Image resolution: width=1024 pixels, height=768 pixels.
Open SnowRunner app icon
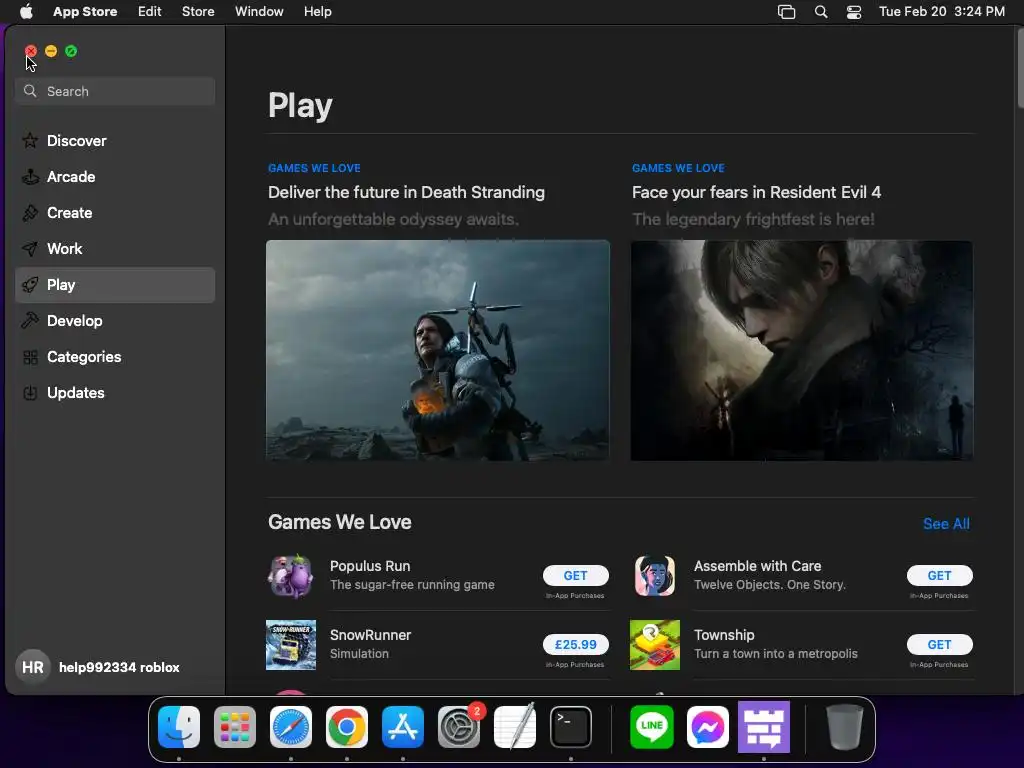click(291, 645)
